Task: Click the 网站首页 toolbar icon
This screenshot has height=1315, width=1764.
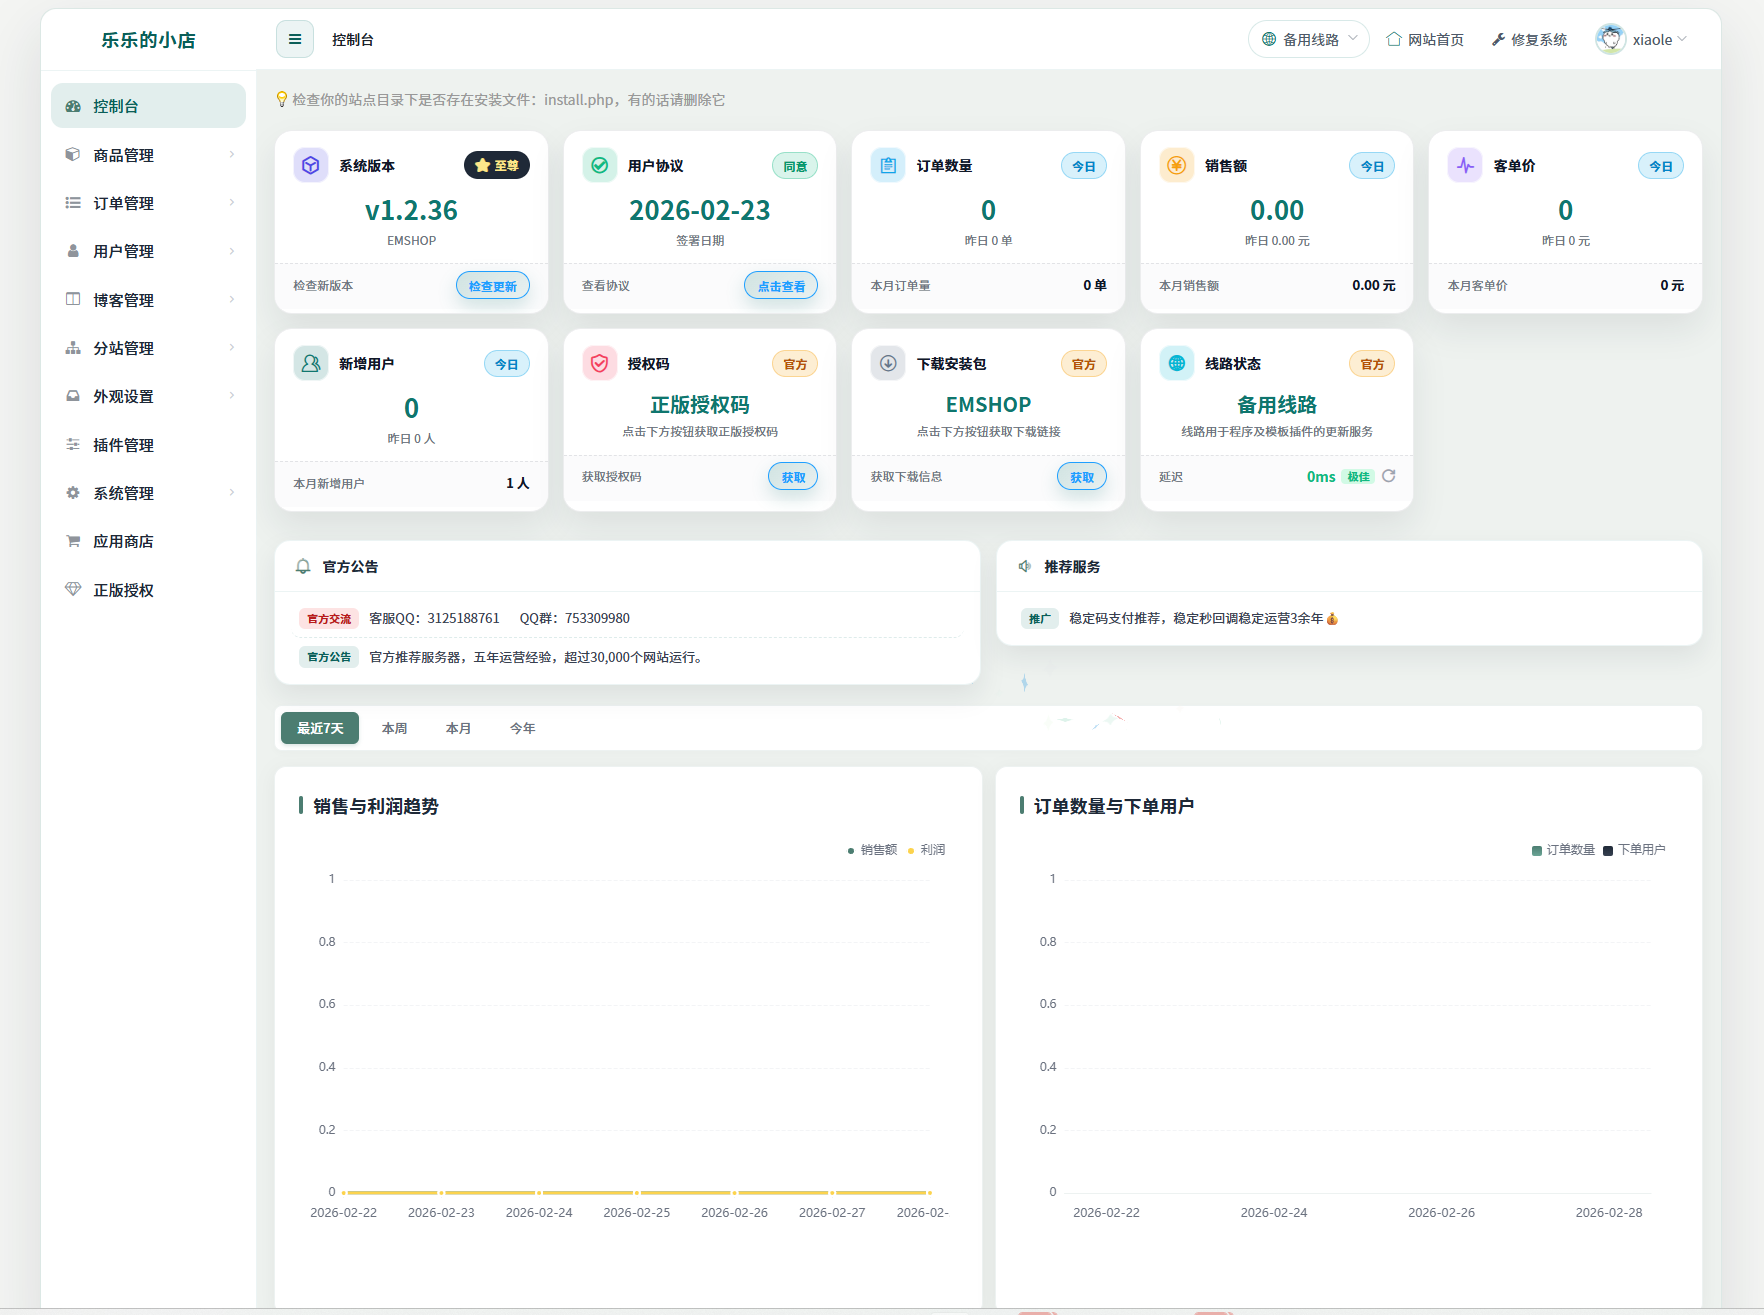Action: click(x=1394, y=39)
